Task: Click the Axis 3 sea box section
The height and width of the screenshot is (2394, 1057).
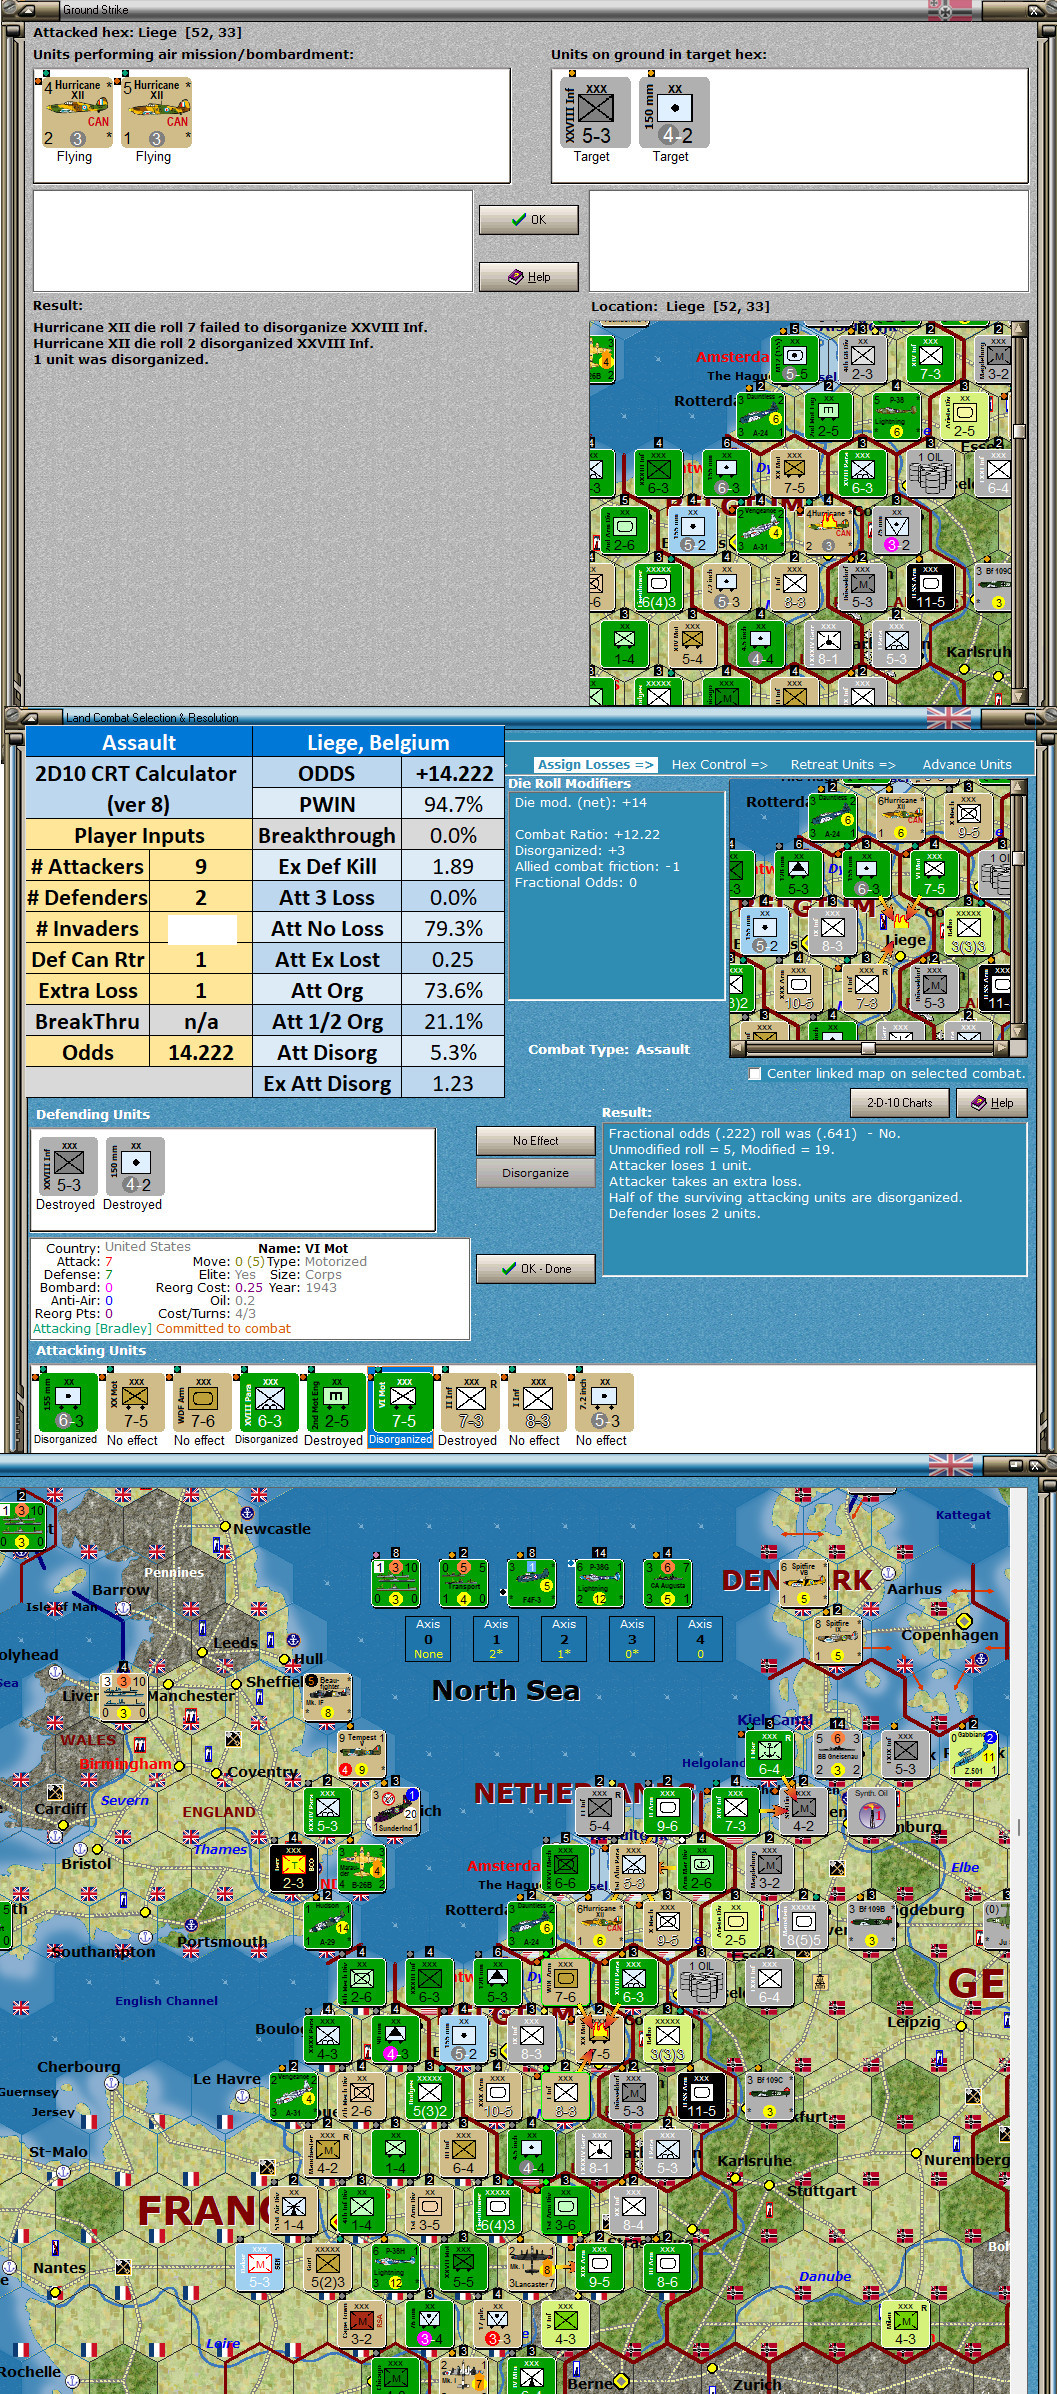Action: (632, 1639)
